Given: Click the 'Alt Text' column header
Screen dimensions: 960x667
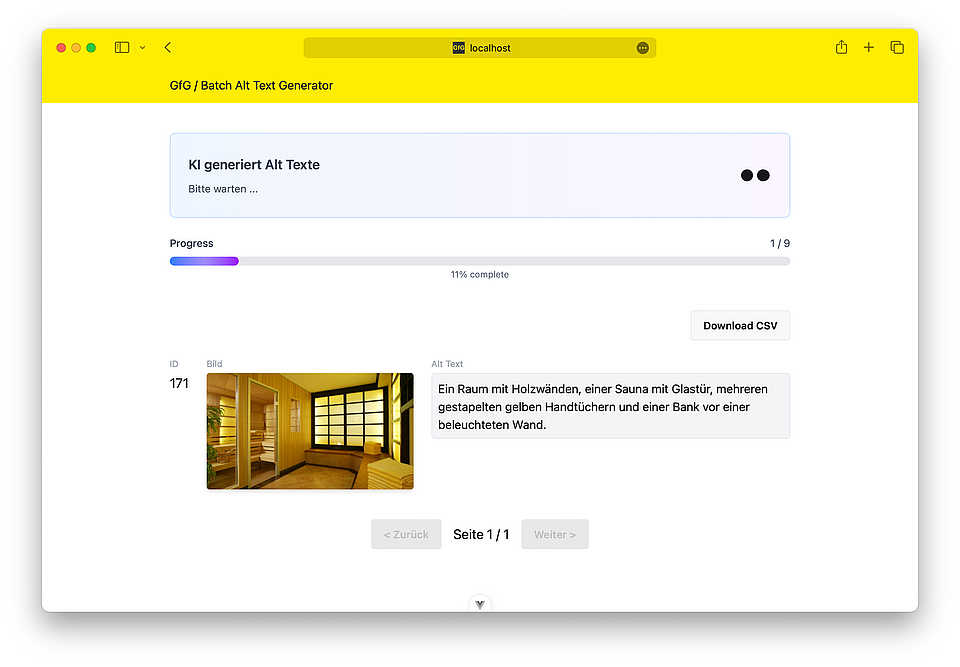Looking at the screenshot, I should (447, 364).
